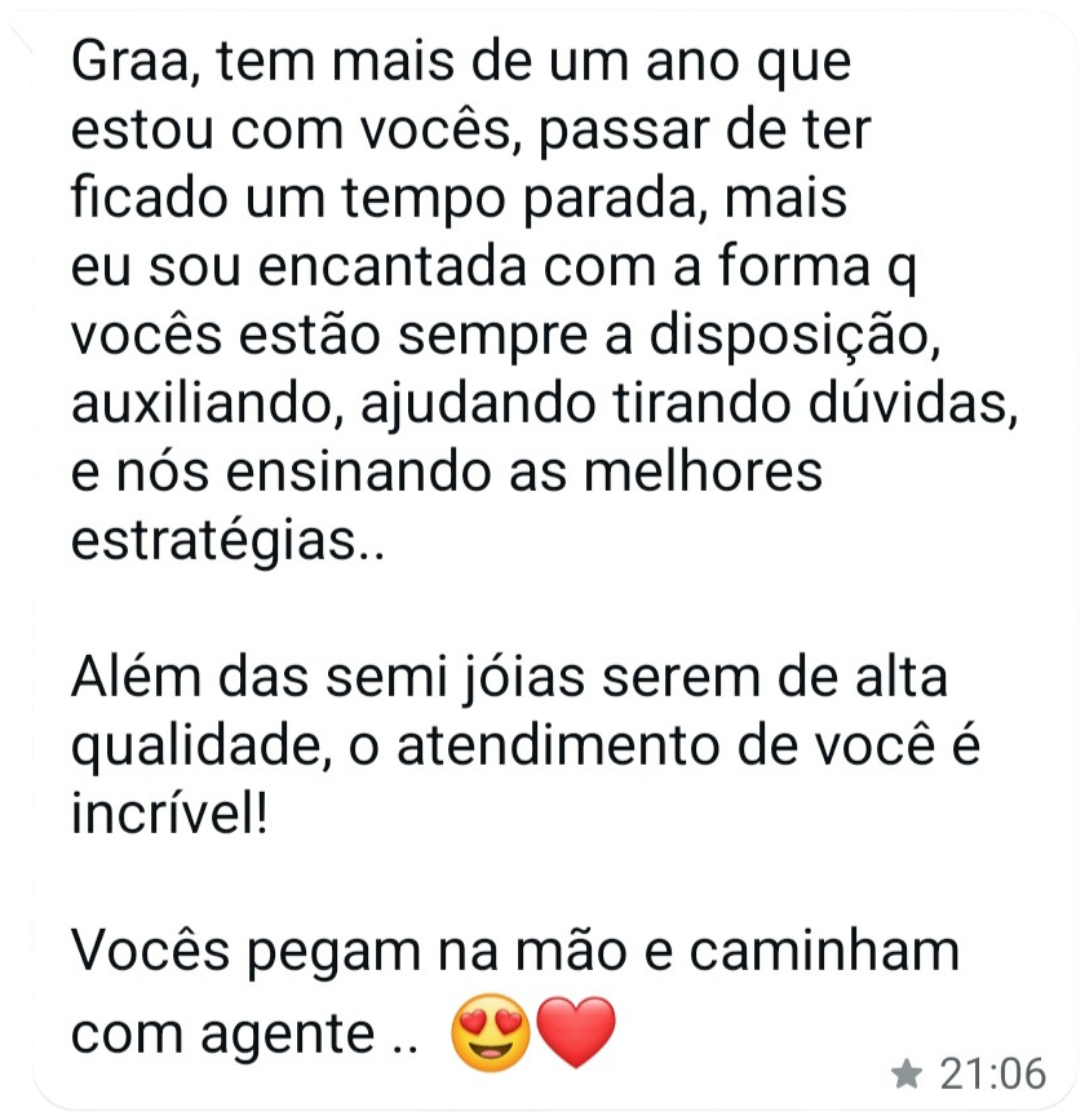Tap the word "agente" in last line
This screenshot has height=1114, width=1080.
[288, 1034]
